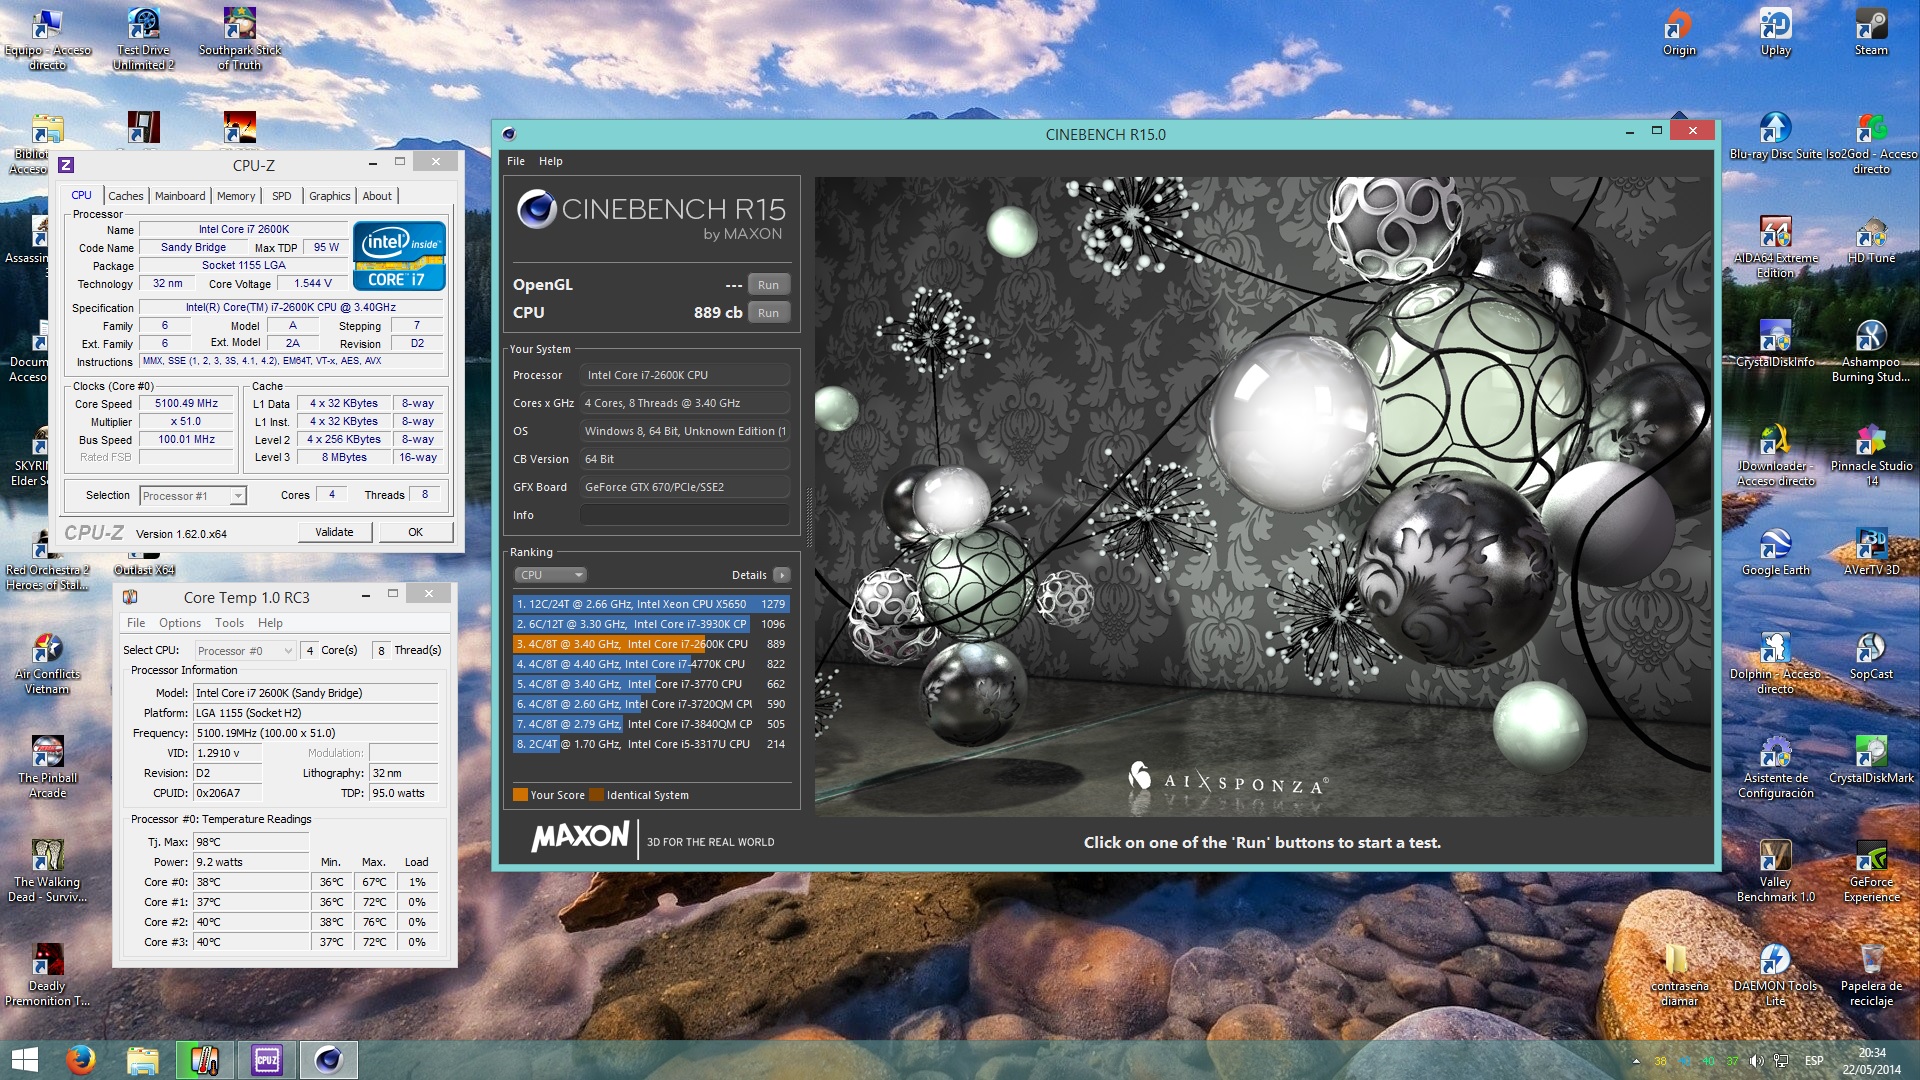This screenshot has width=1920, height=1080.
Task: Open Cinebench File menu
Action: click(x=516, y=161)
